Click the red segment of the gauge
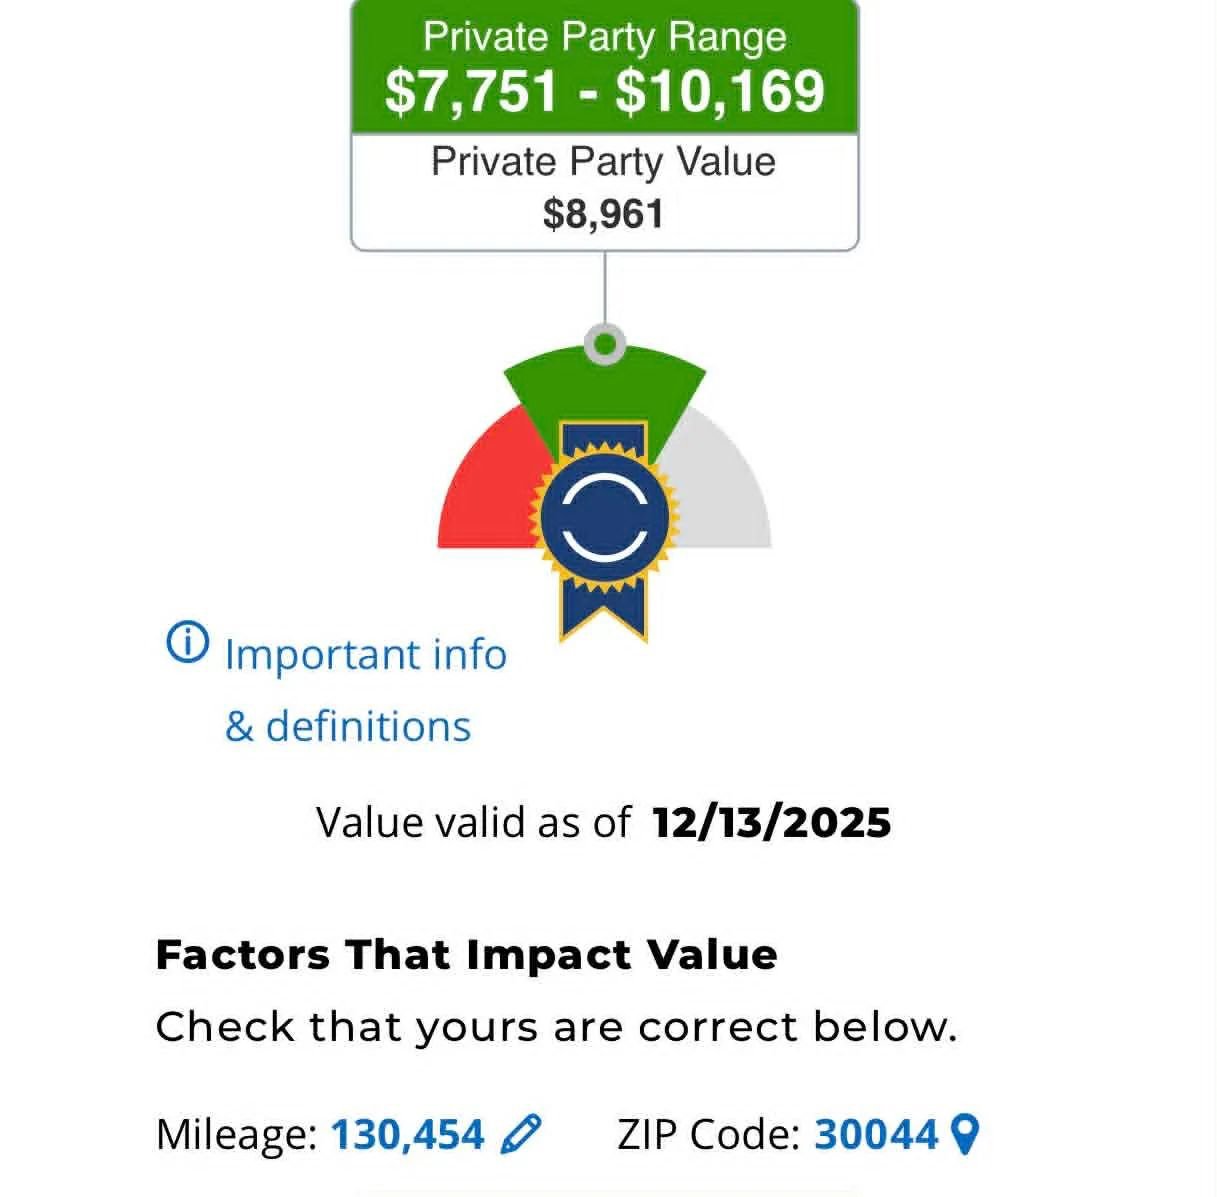This screenshot has height=1197, width=1217. pos(483,490)
